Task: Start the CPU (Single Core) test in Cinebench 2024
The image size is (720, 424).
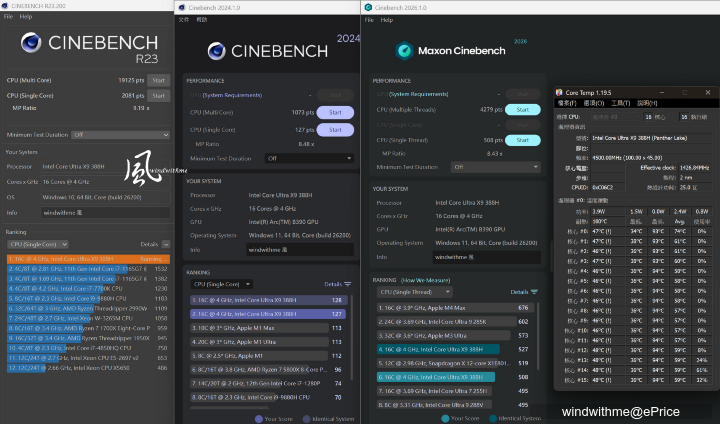Action: point(335,130)
